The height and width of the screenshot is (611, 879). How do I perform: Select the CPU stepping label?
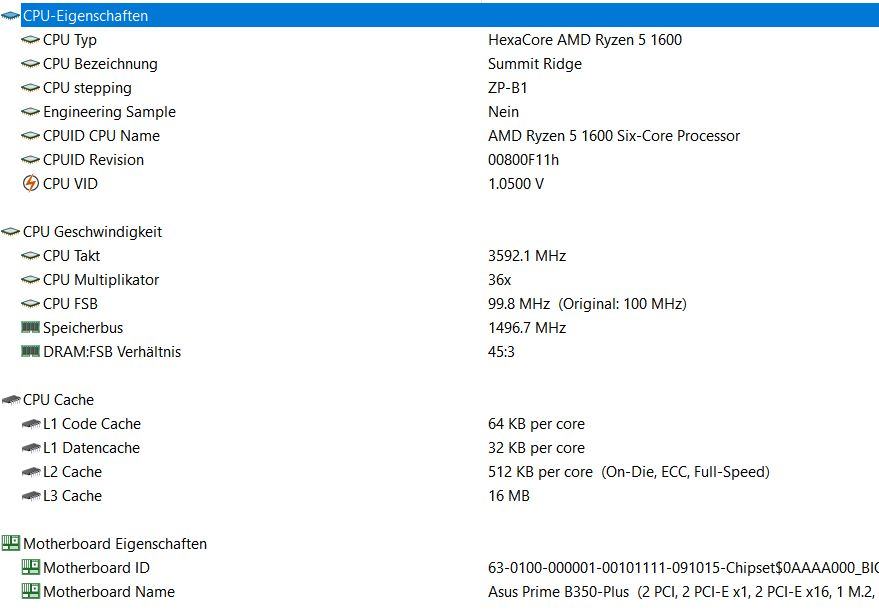click(87, 89)
